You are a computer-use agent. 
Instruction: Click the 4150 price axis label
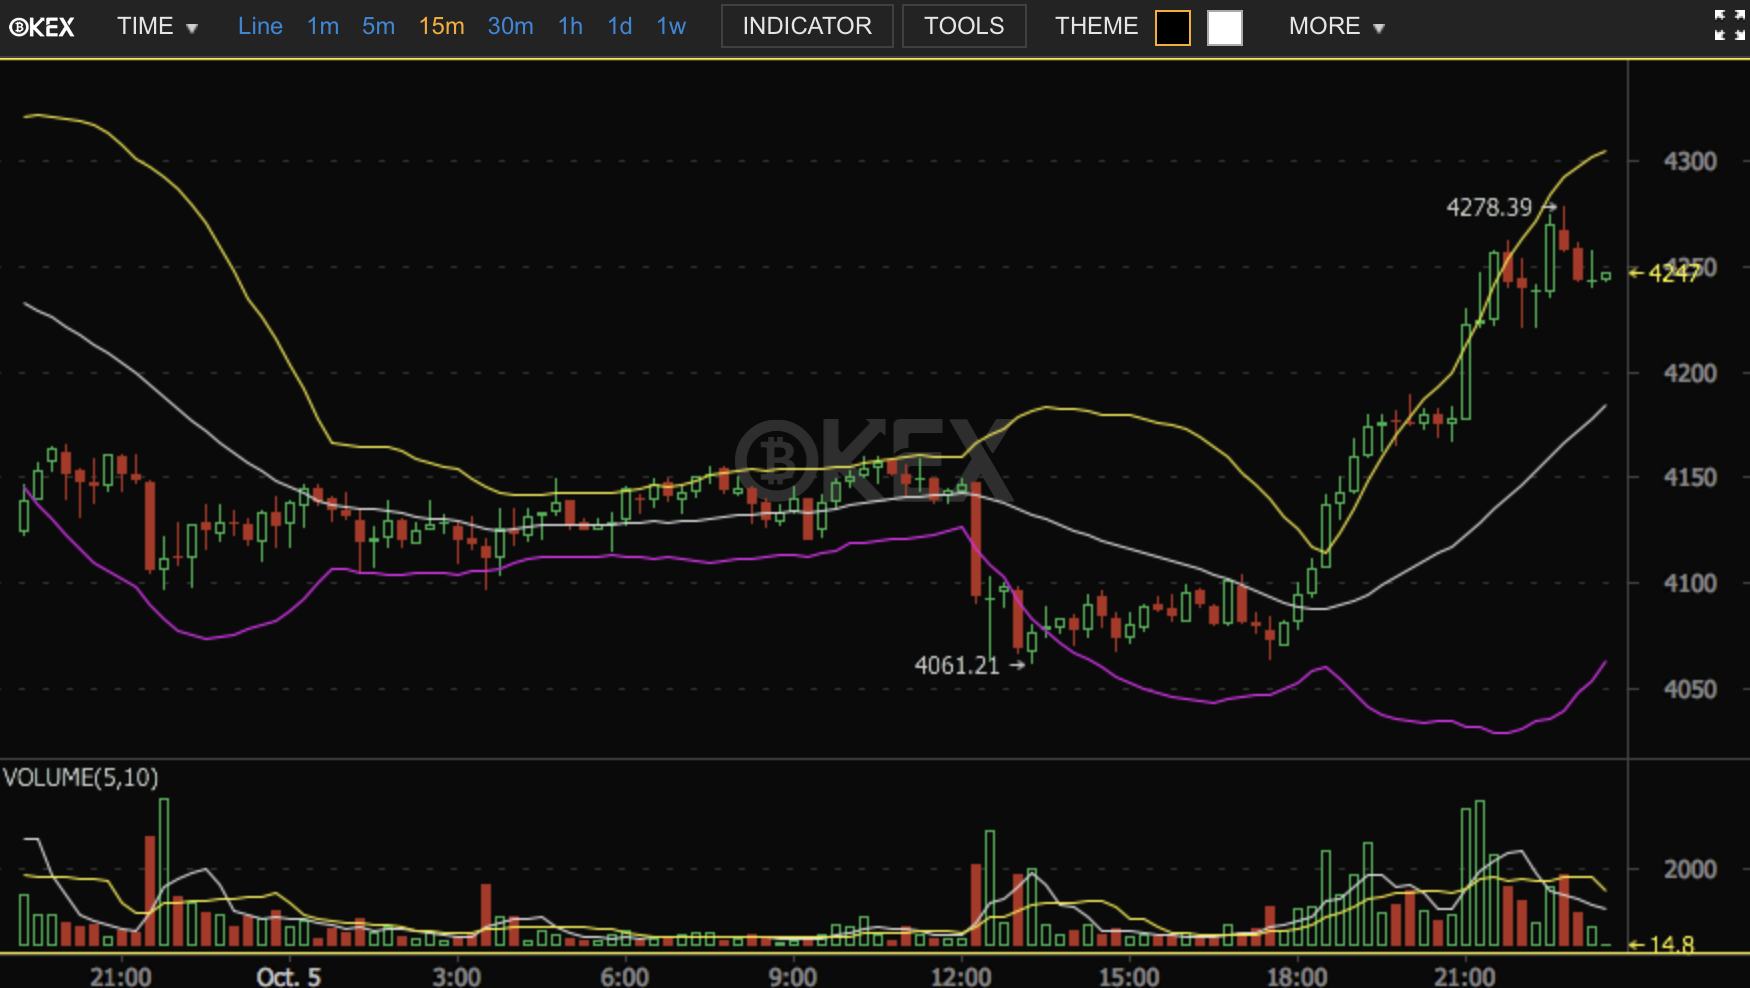pos(1690,478)
